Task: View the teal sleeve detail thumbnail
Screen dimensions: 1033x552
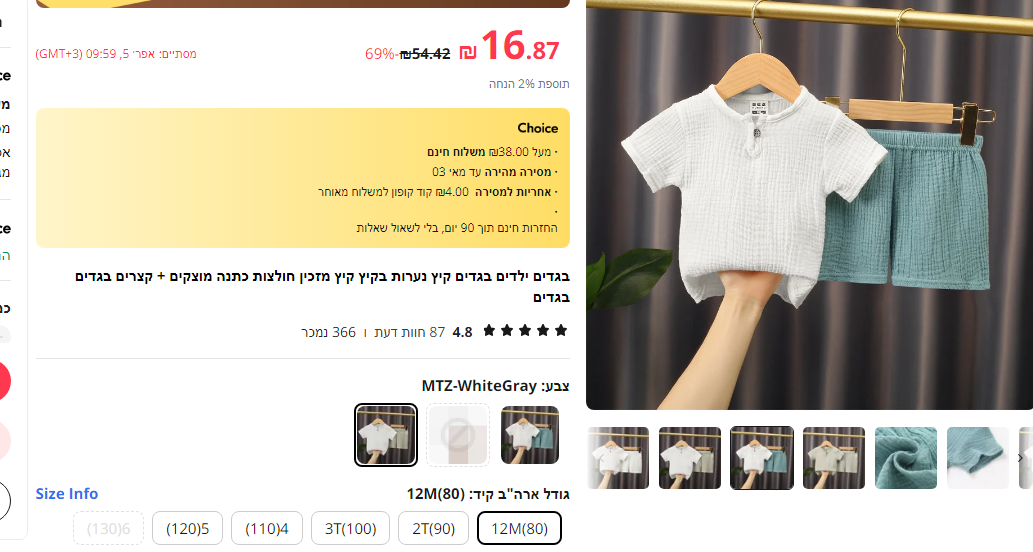Action: pos(978,458)
